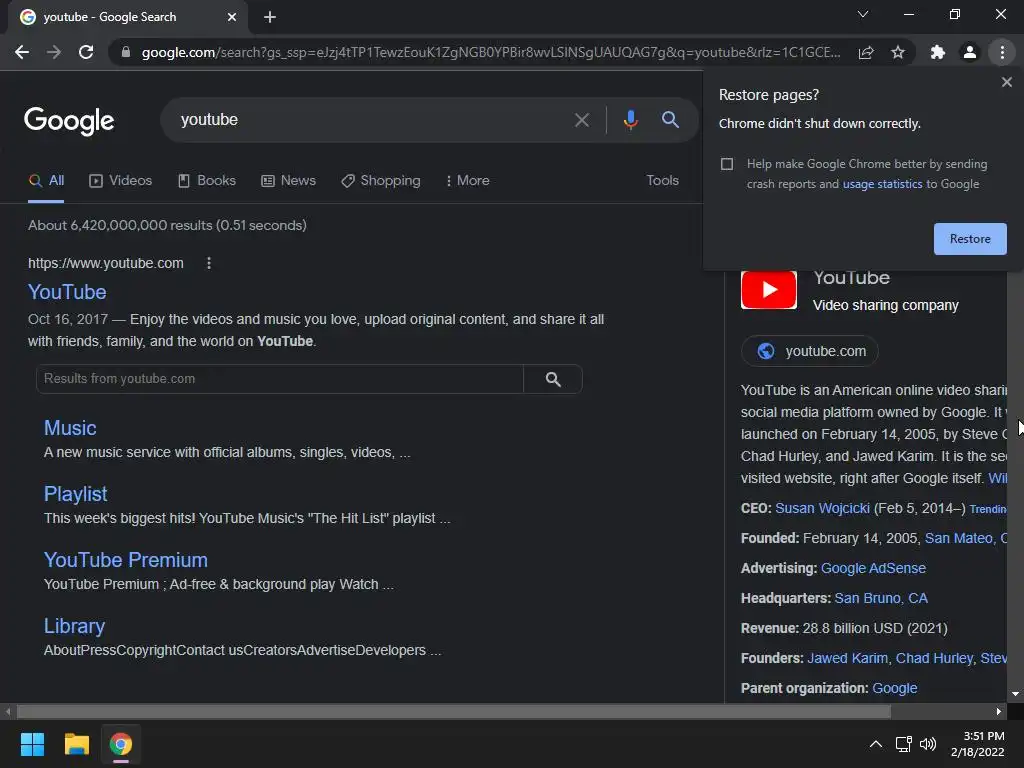Viewport: 1024px width, 768px height.
Task: Open the tab search chevron in title bar
Action: (863, 14)
